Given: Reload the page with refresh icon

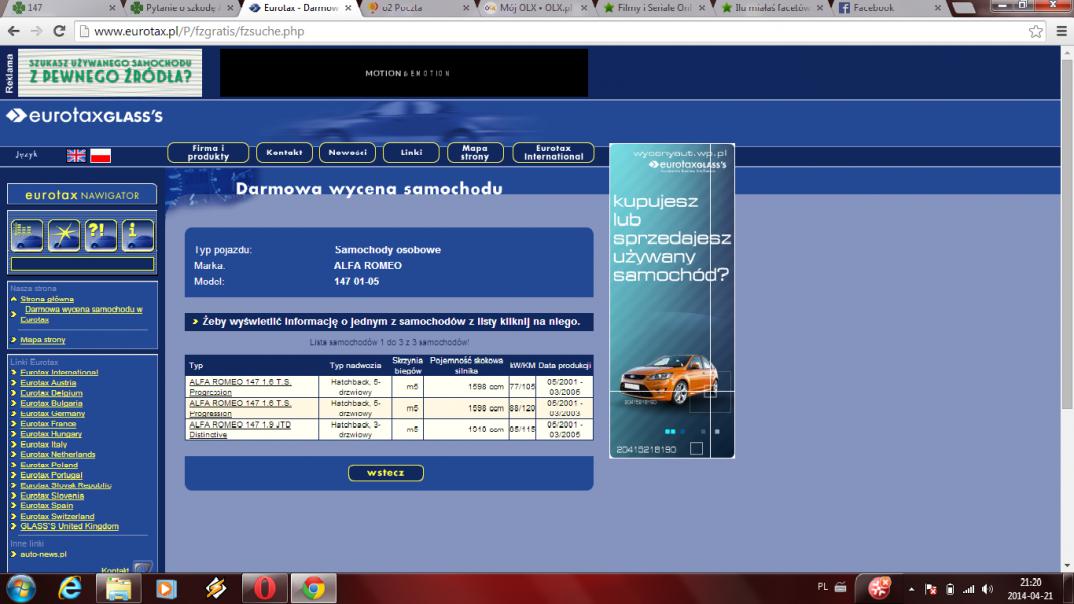Looking at the screenshot, I should coord(60,32).
